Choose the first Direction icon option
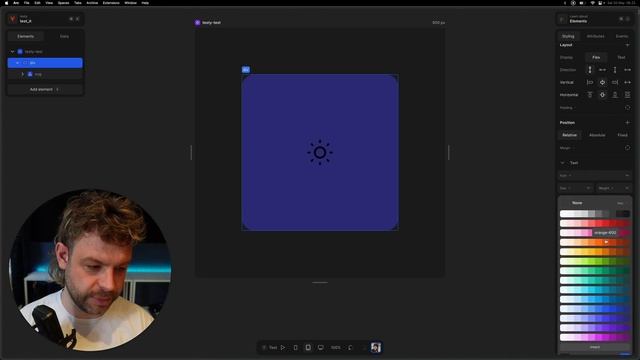 (590, 70)
